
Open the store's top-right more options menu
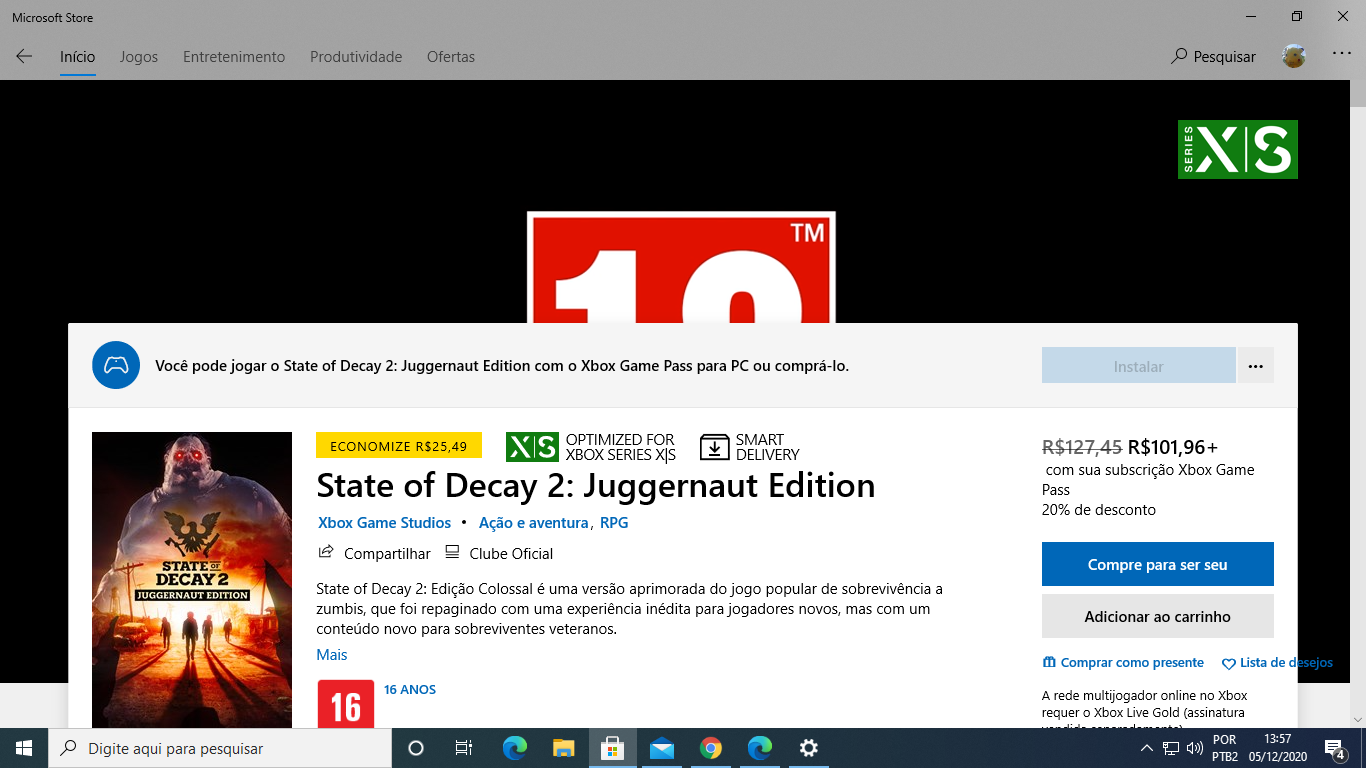coord(1342,54)
